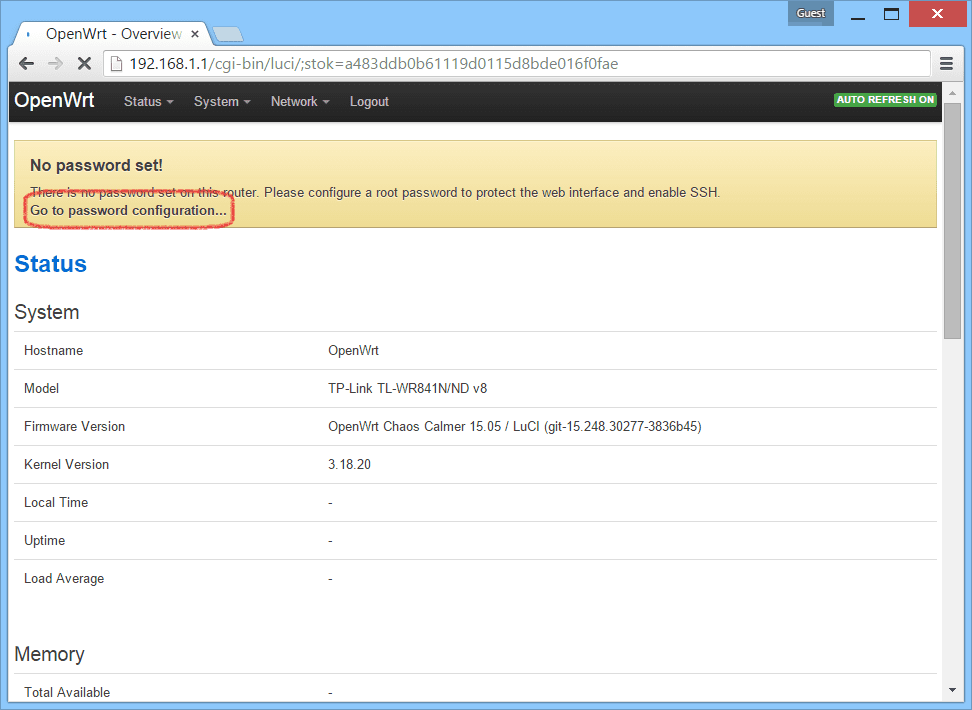Click the Guest profile button

(x=811, y=13)
